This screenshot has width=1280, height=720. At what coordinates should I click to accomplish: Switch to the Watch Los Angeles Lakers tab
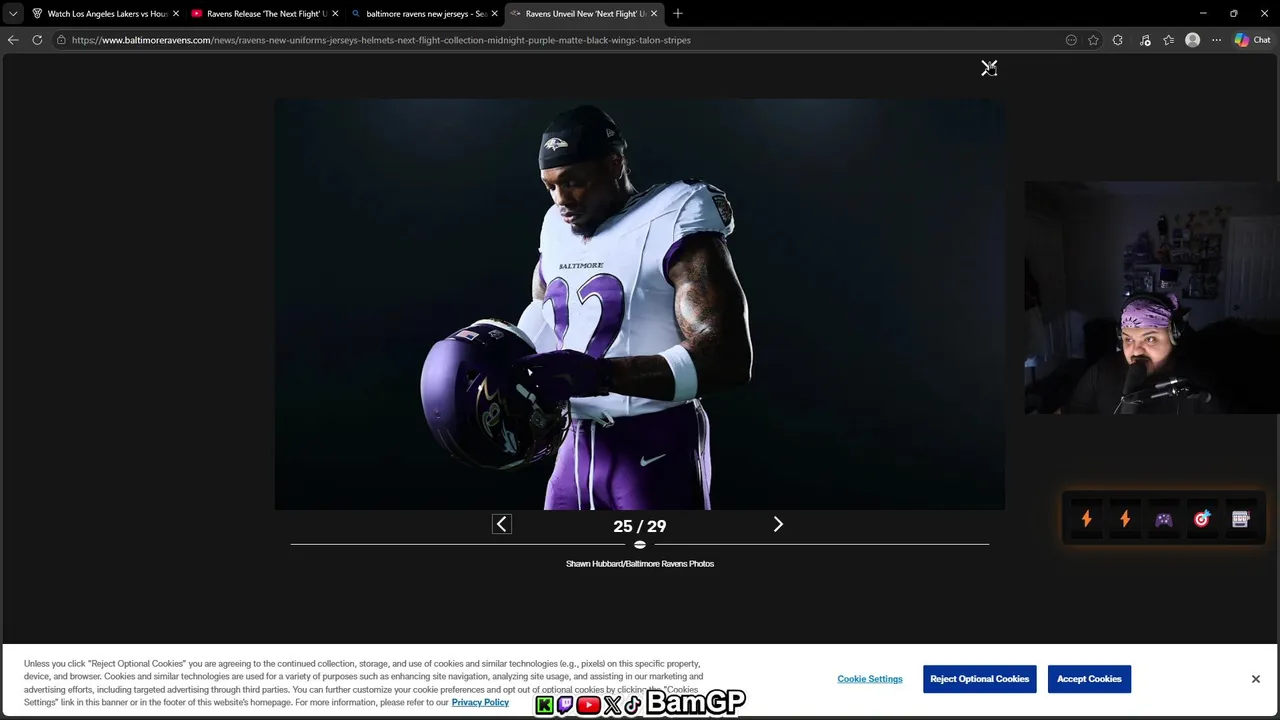[106, 14]
